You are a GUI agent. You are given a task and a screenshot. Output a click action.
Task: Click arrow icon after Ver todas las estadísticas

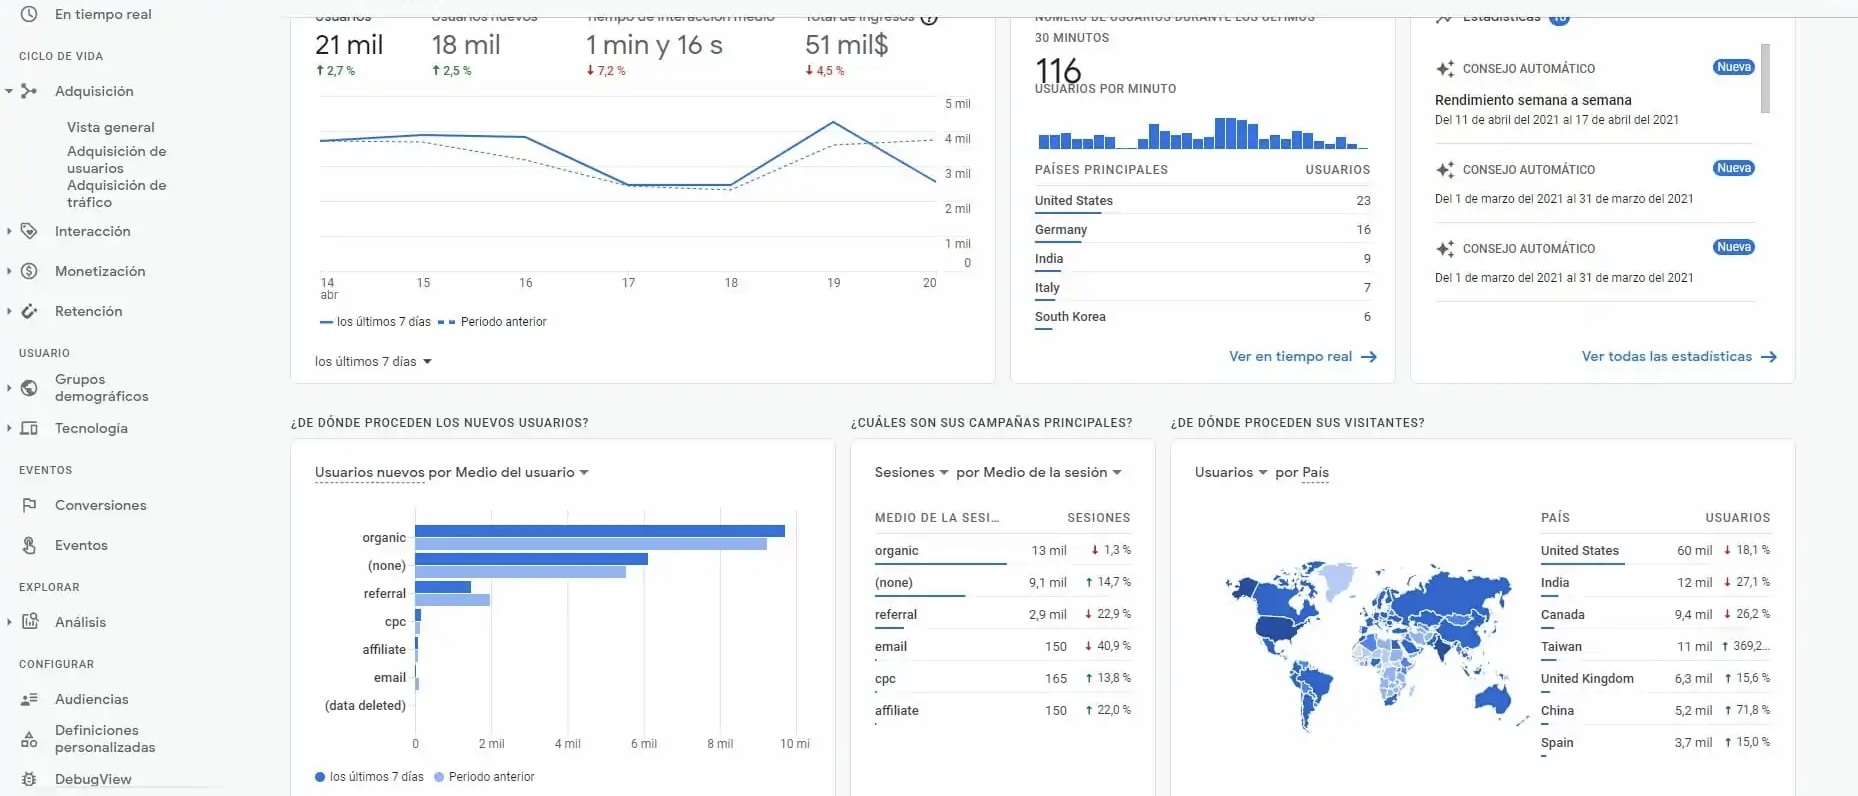pos(1769,357)
